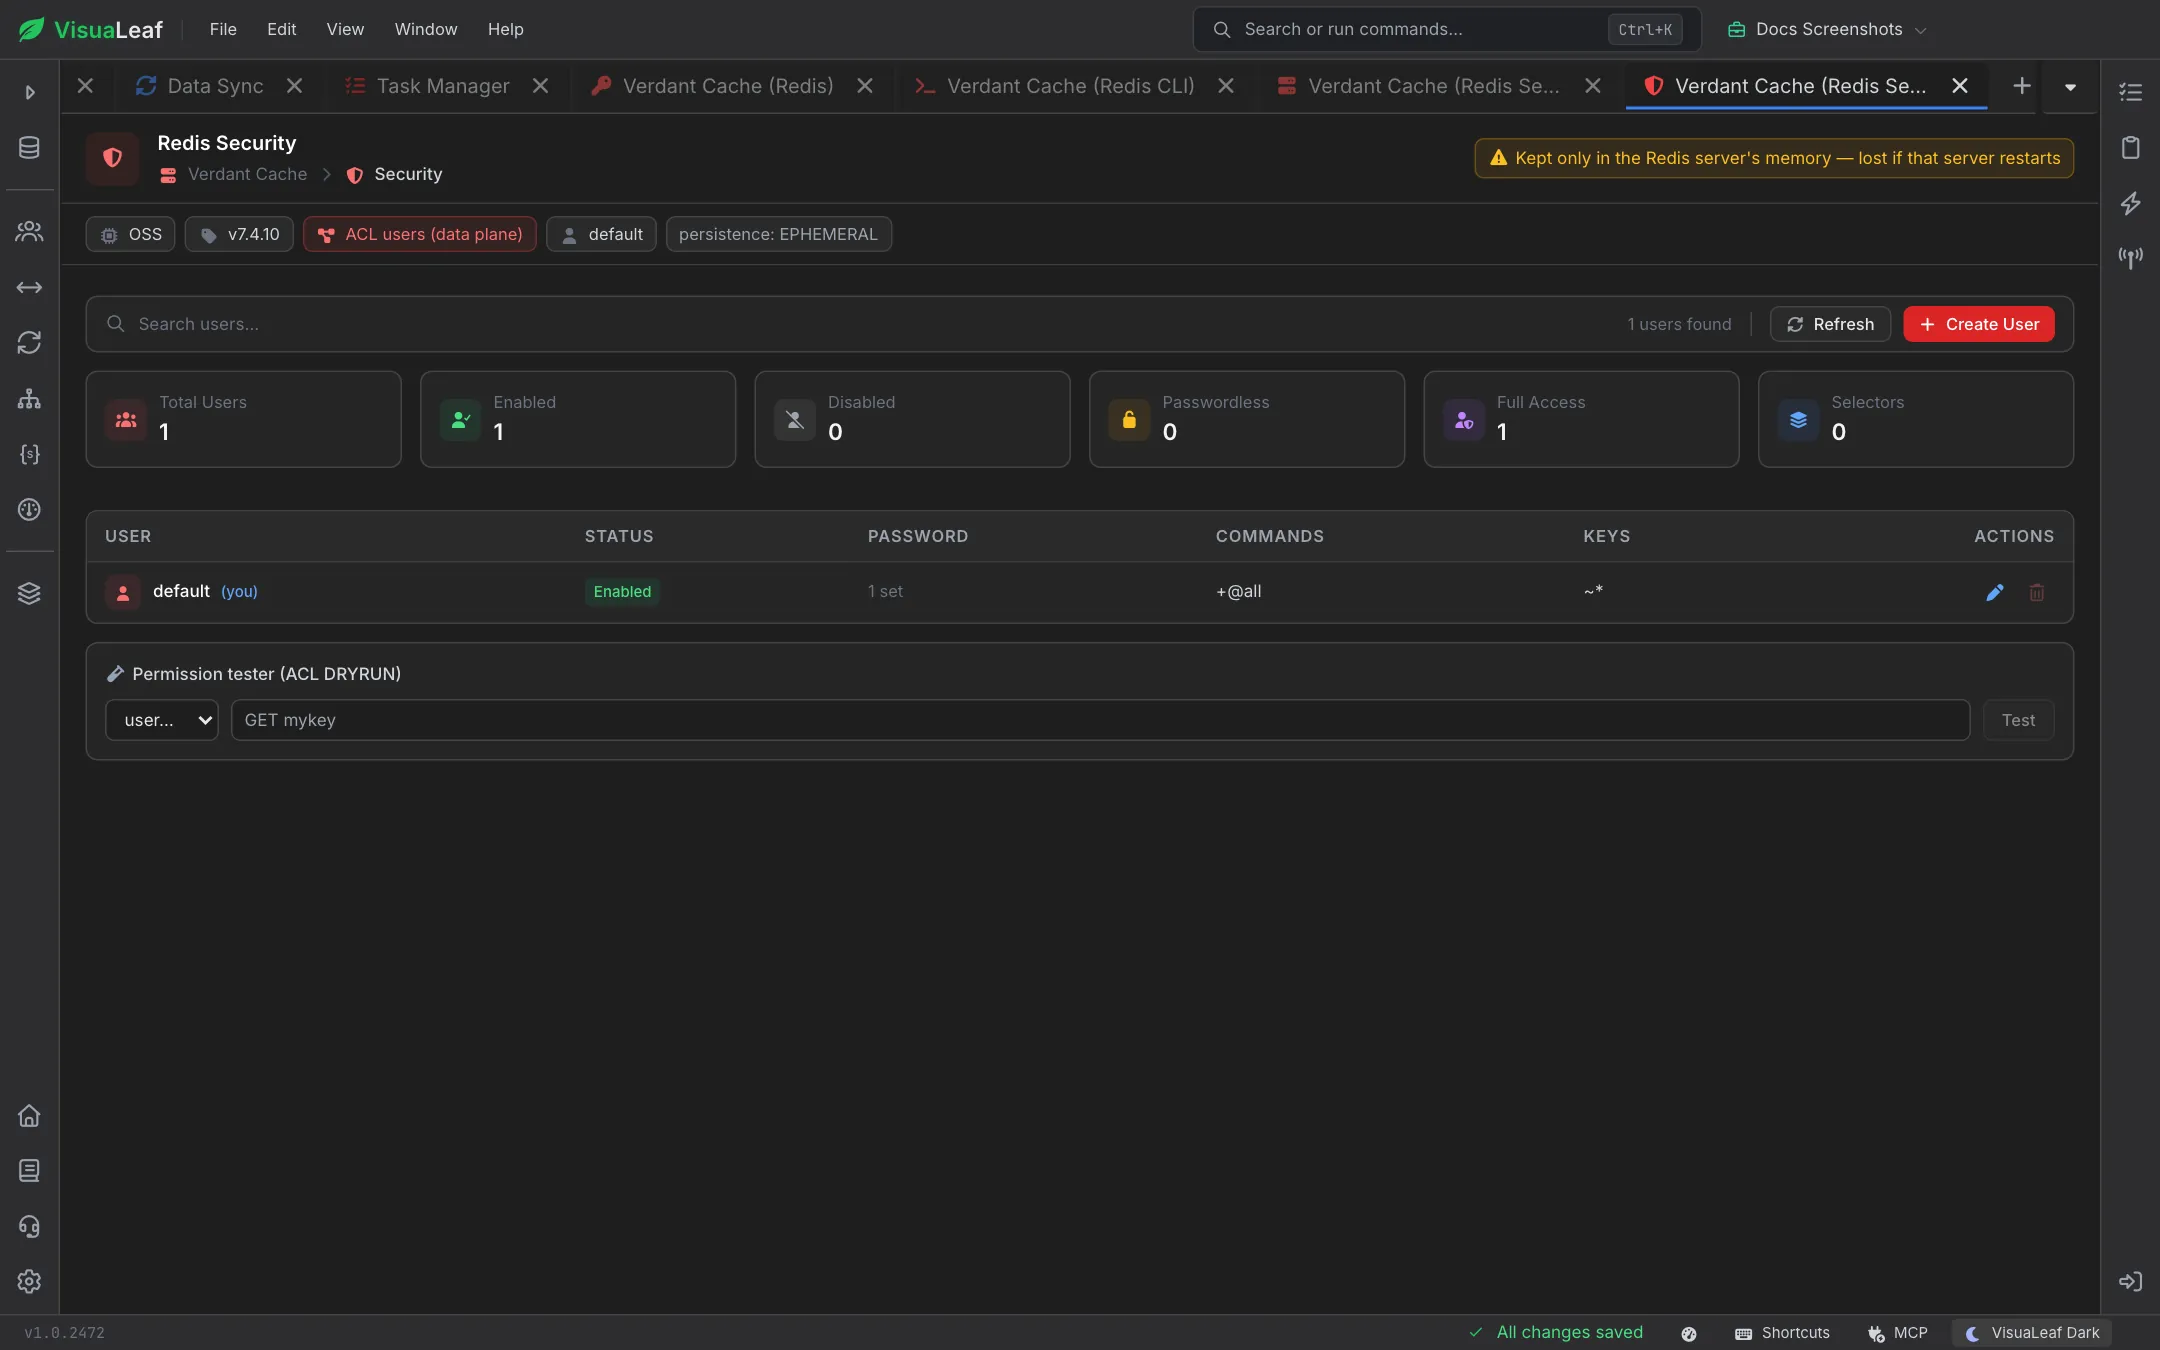Go to the home icon in sidebar
The image size is (2160, 1350).
pyautogui.click(x=29, y=1115)
